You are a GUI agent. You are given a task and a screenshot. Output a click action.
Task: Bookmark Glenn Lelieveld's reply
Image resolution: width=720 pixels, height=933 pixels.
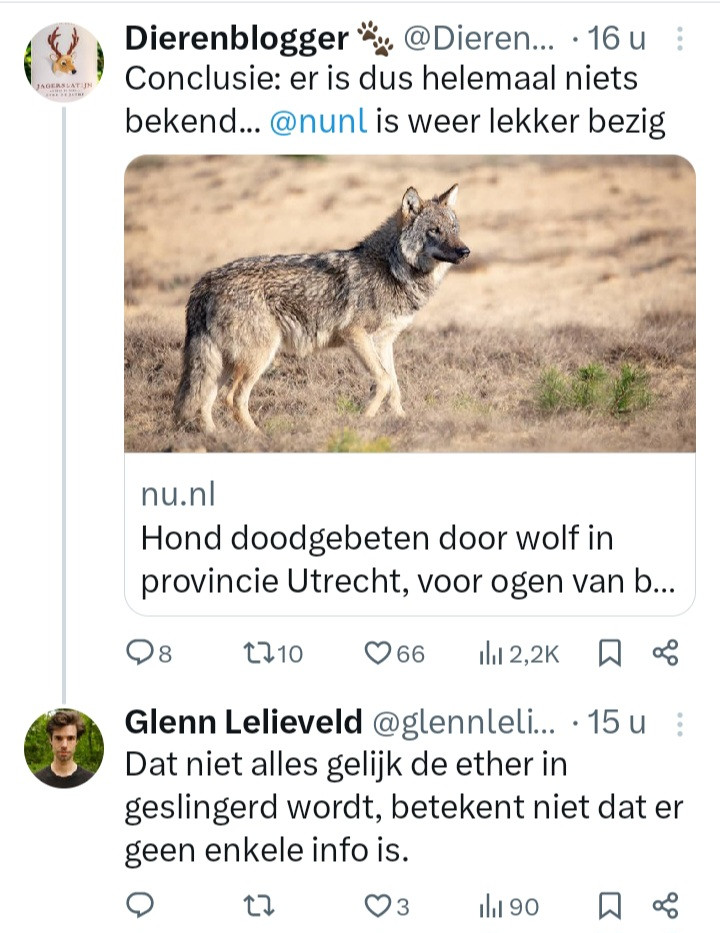coord(610,906)
